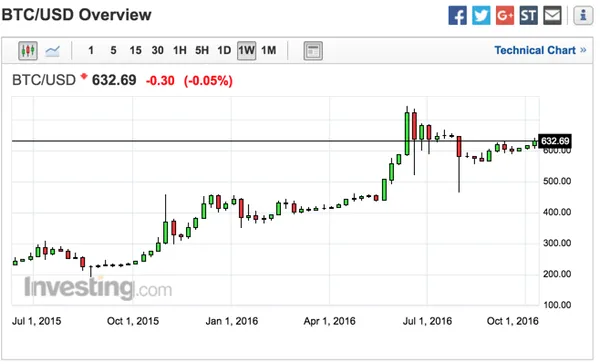Click the -0.30 change value
600x364 pixels.
pos(160,81)
